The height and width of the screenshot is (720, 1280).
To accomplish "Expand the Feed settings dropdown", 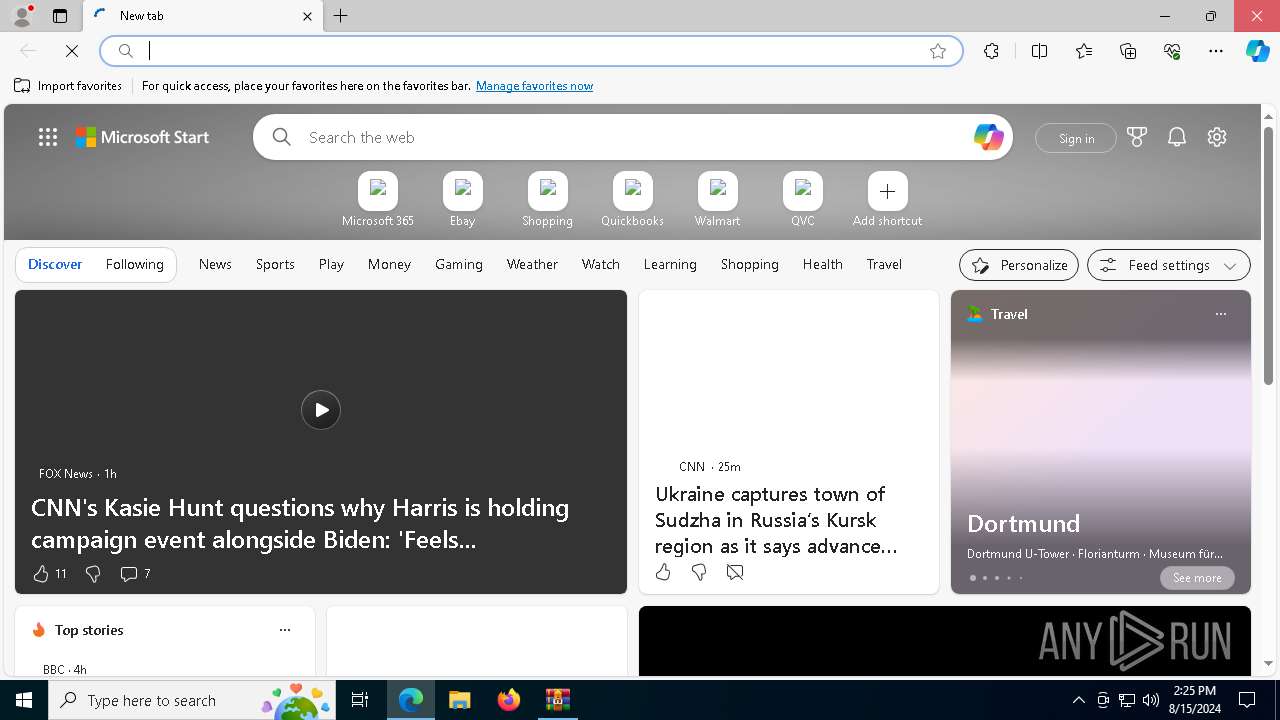I will 1169,265.
